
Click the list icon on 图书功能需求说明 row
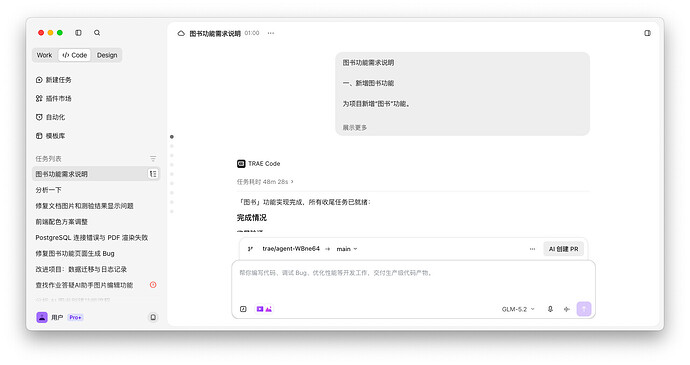click(153, 174)
